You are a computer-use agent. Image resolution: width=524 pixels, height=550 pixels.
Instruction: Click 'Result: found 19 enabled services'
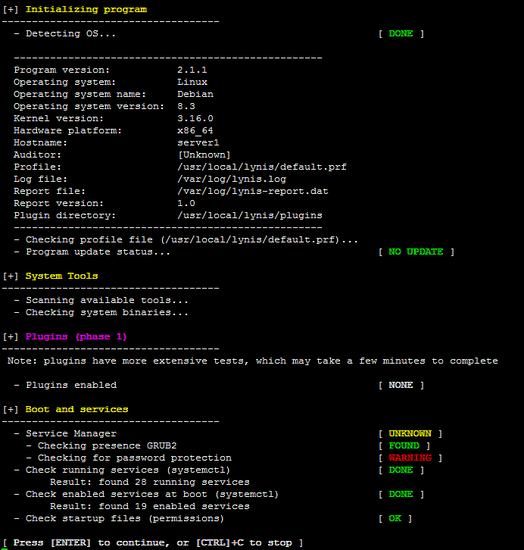(150, 506)
